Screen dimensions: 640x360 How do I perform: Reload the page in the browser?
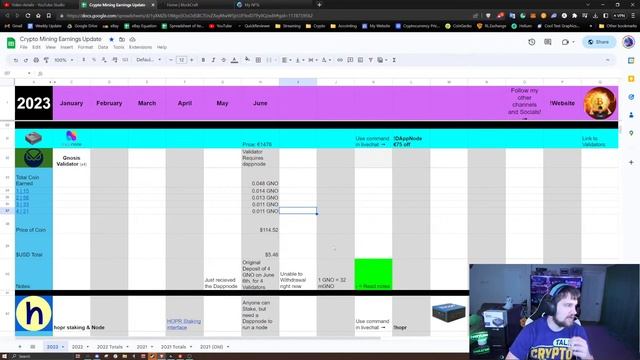pyautogui.click(x=28, y=16)
